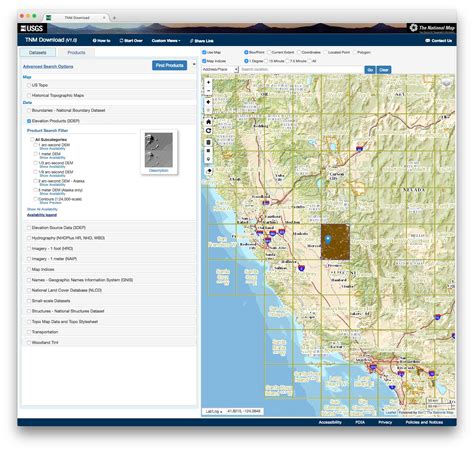Viewport: 474px width, 451px height.
Task: Check Imagery - 1 foot (HRO)
Action: pyautogui.click(x=29, y=249)
